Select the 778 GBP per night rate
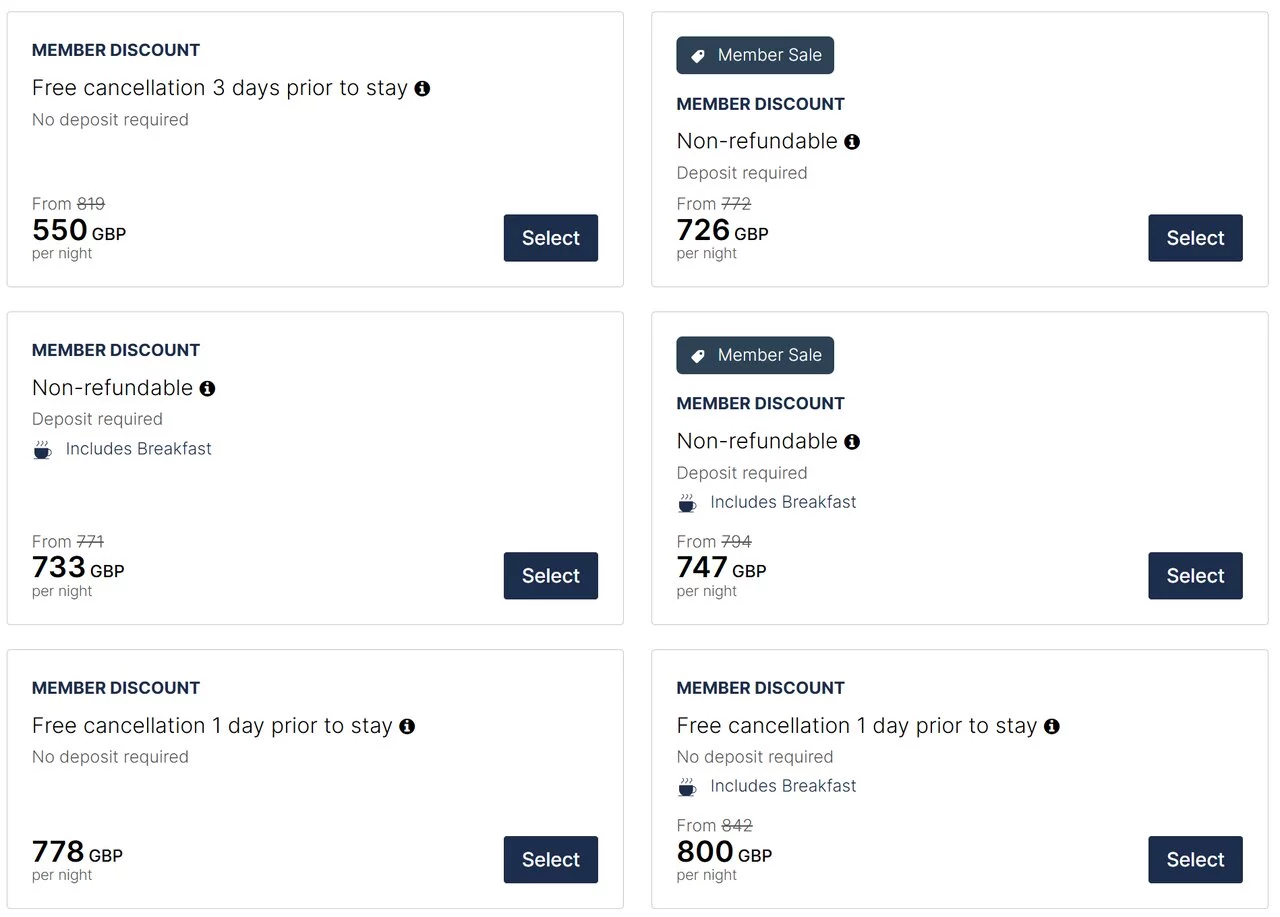The image size is (1280, 917). 551,860
